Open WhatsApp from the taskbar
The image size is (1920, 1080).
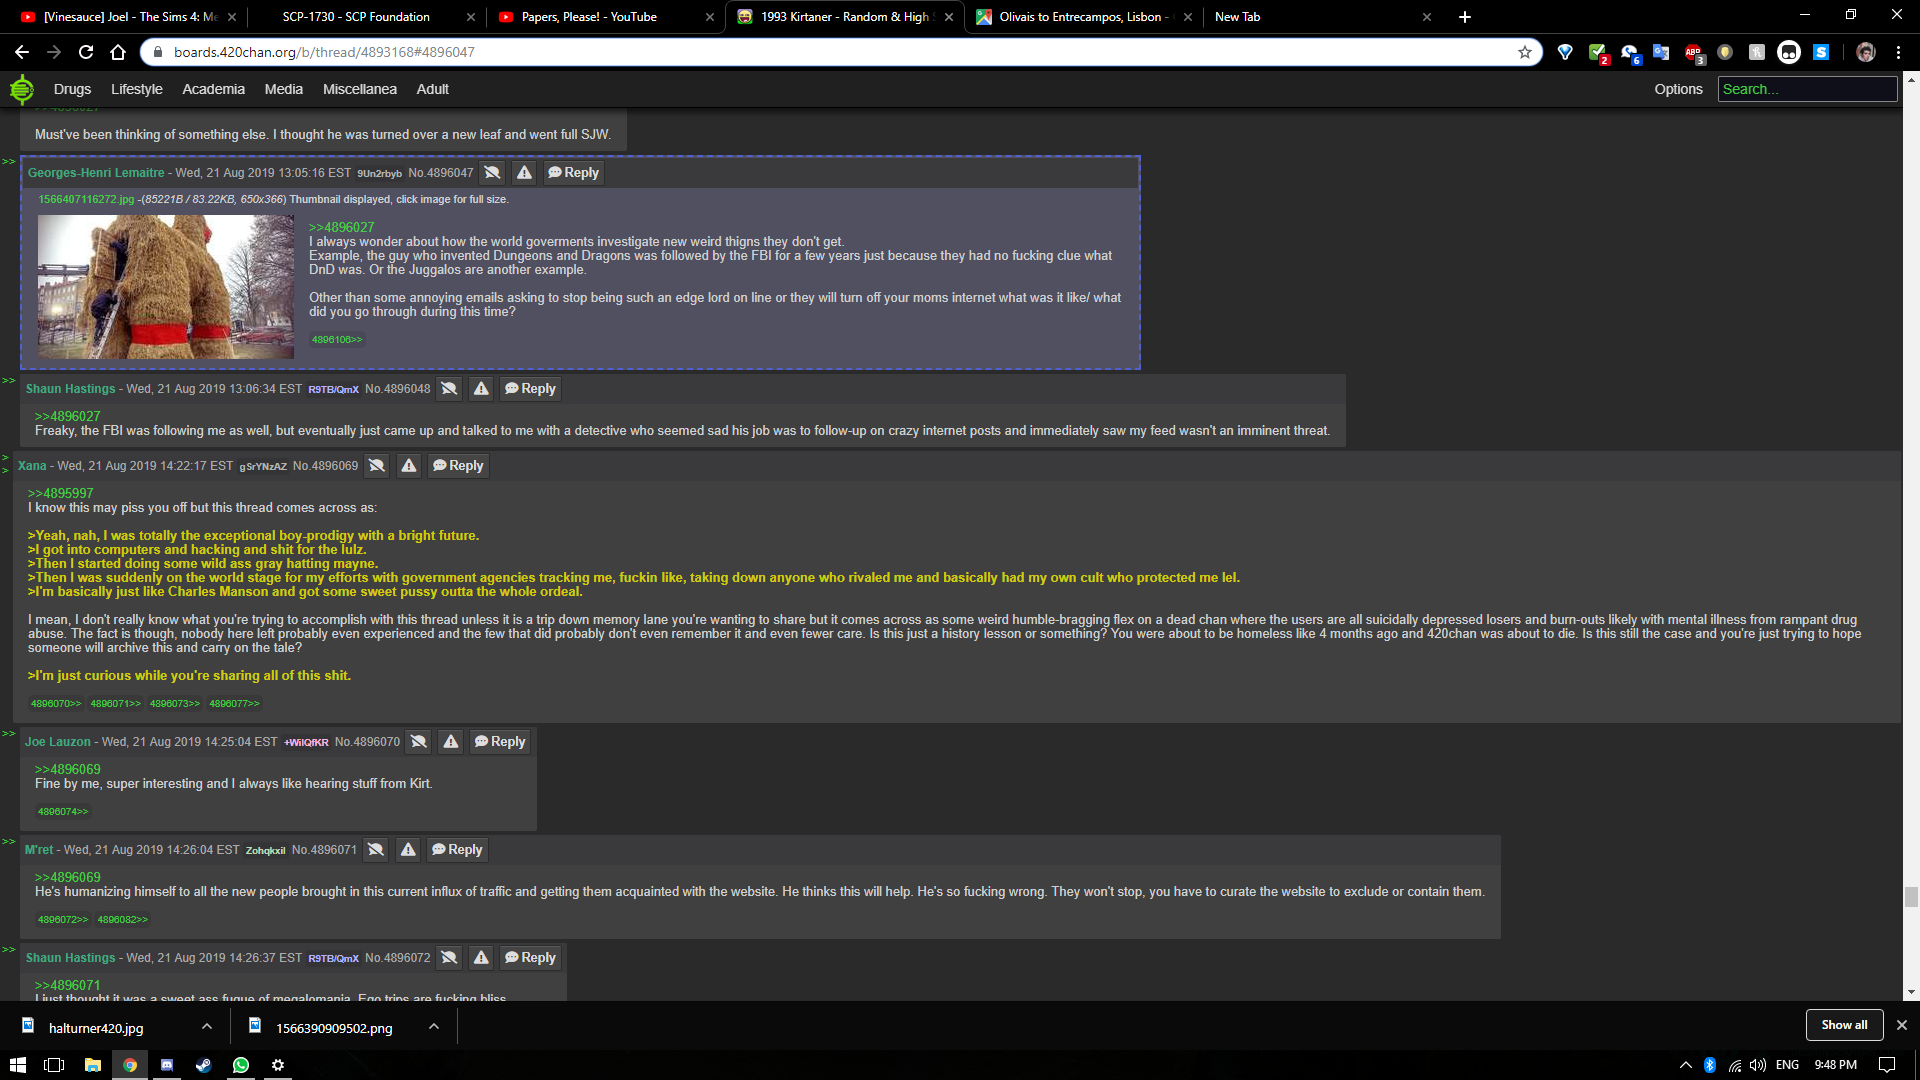241,1065
